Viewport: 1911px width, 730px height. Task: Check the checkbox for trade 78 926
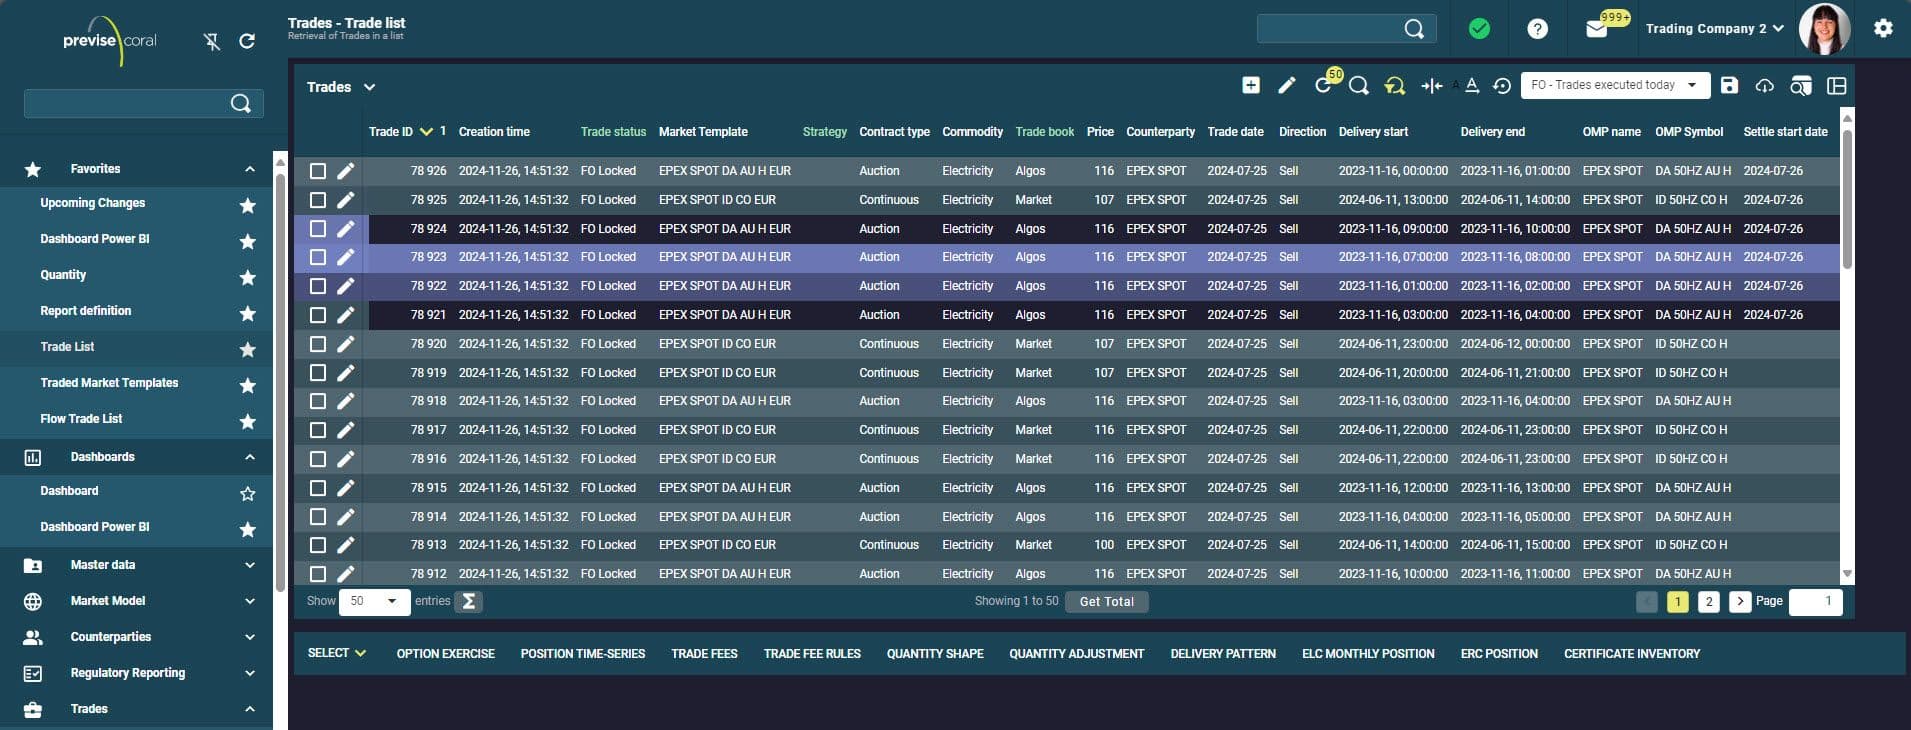tap(318, 171)
